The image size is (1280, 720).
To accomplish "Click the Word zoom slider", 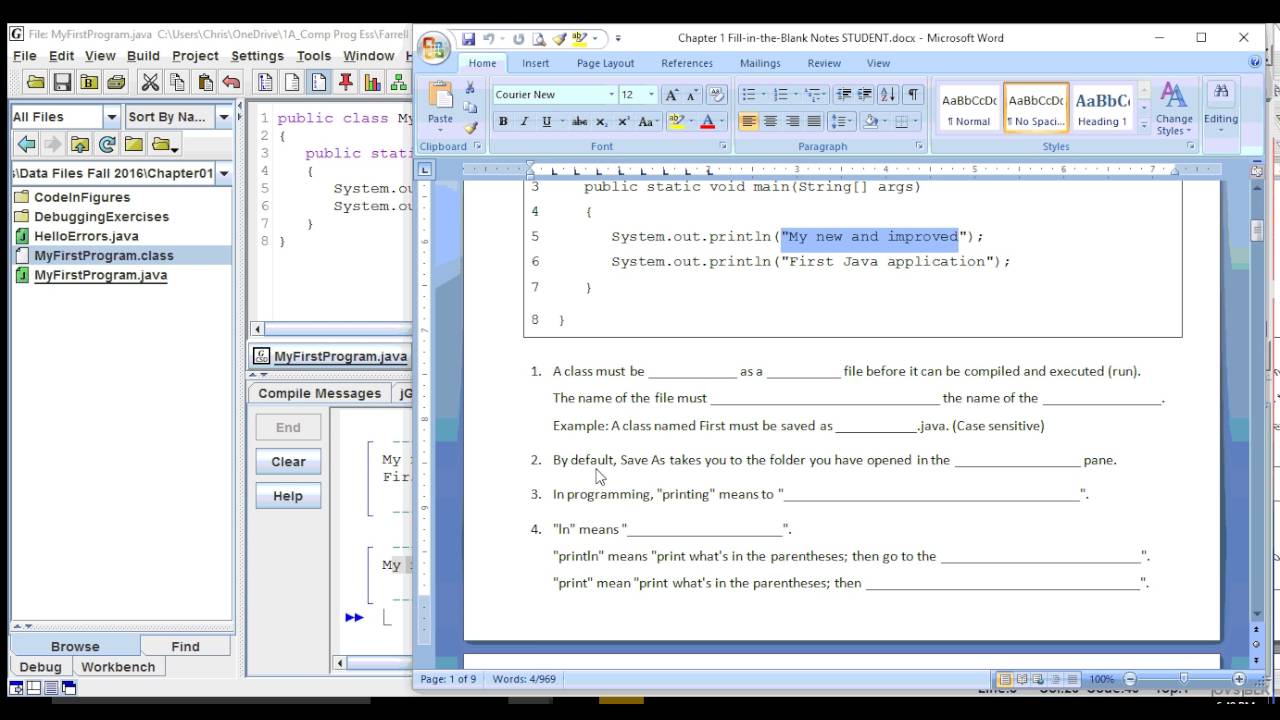I will [1184, 679].
